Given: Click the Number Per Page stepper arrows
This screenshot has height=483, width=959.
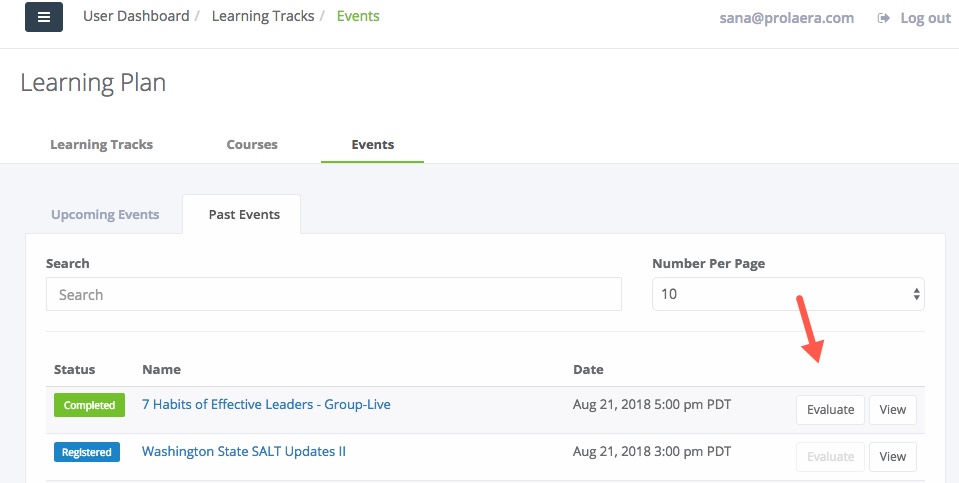Looking at the screenshot, I should (x=916, y=294).
